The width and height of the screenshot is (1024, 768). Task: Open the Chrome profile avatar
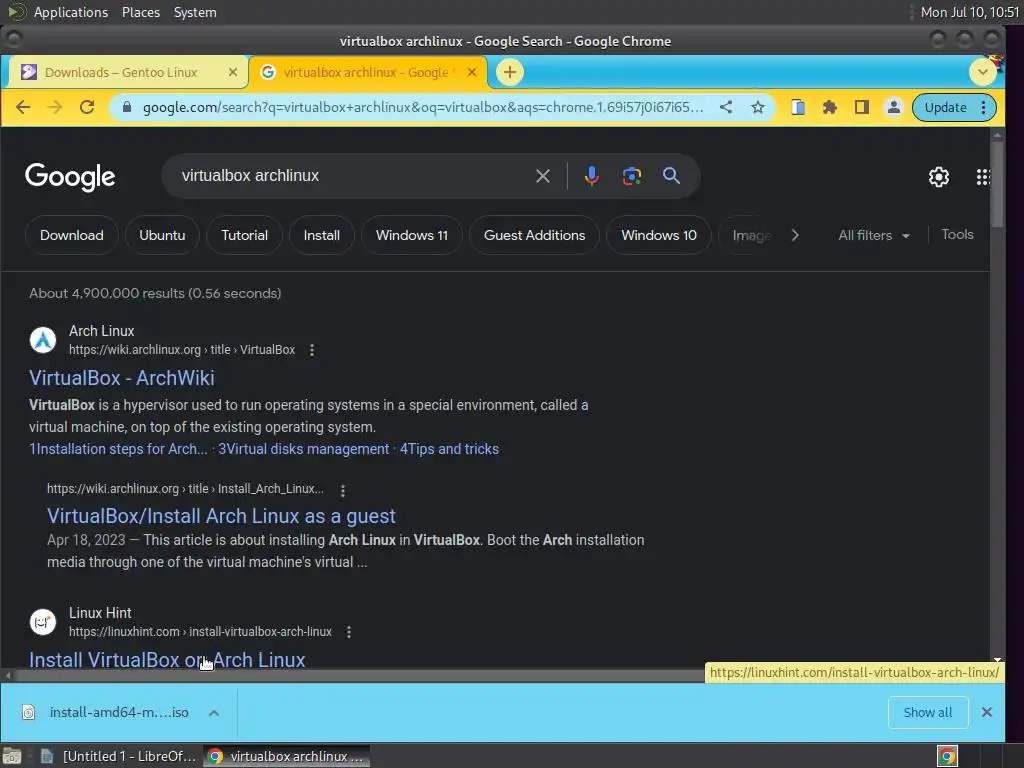893,107
